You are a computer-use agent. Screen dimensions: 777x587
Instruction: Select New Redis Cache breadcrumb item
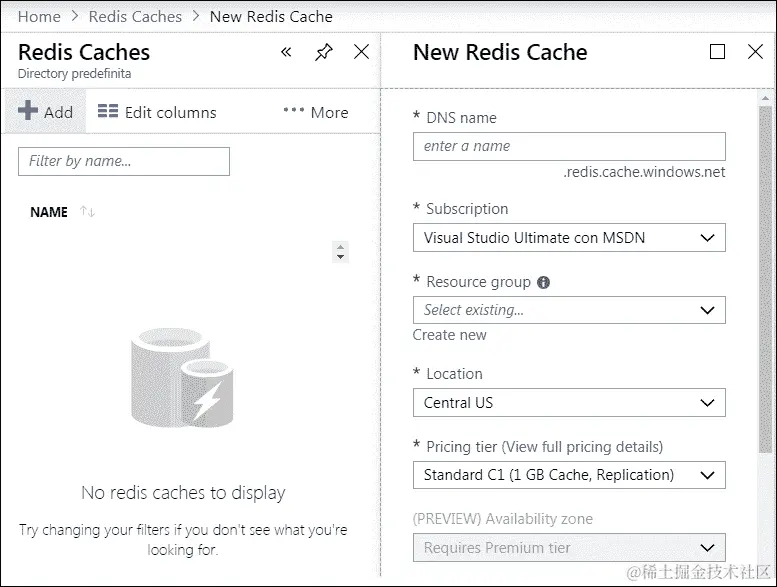coord(271,16)
